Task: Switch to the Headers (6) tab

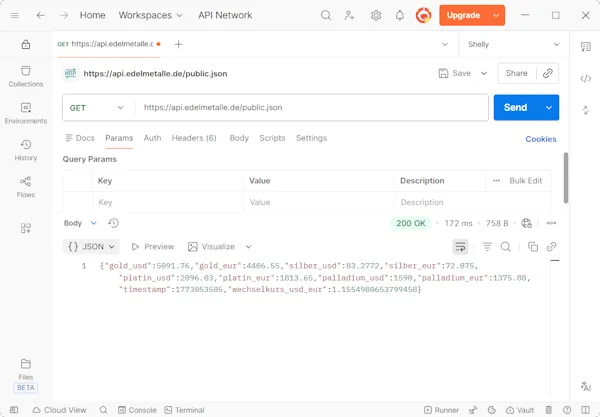Action: click(x=194, y=138)
